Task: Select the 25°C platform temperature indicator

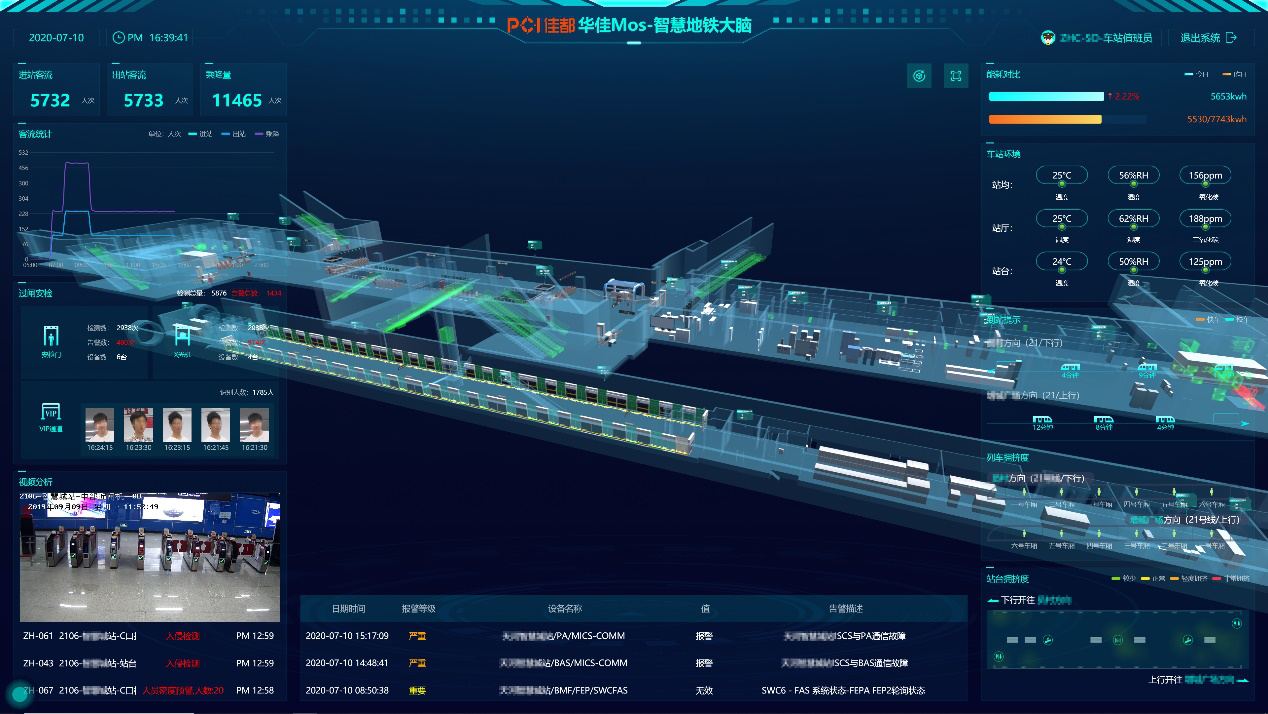Action: click(x=1061, y=176)
